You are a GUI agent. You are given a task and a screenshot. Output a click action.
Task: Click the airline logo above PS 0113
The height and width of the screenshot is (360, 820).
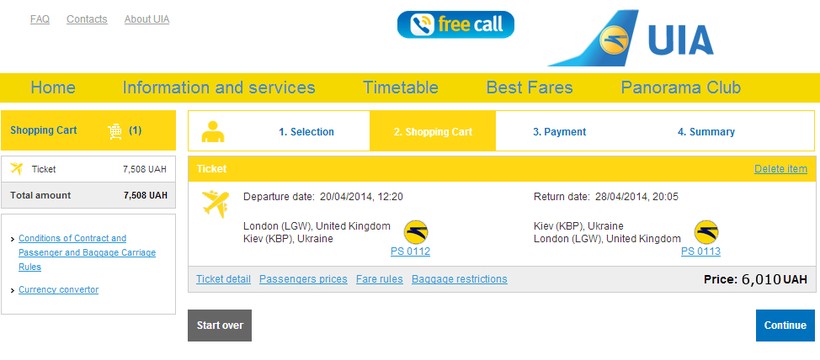tap(706, 232)
